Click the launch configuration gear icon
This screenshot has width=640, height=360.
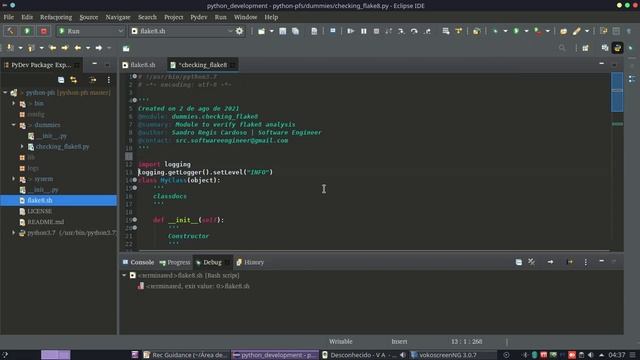coord(240,31)
